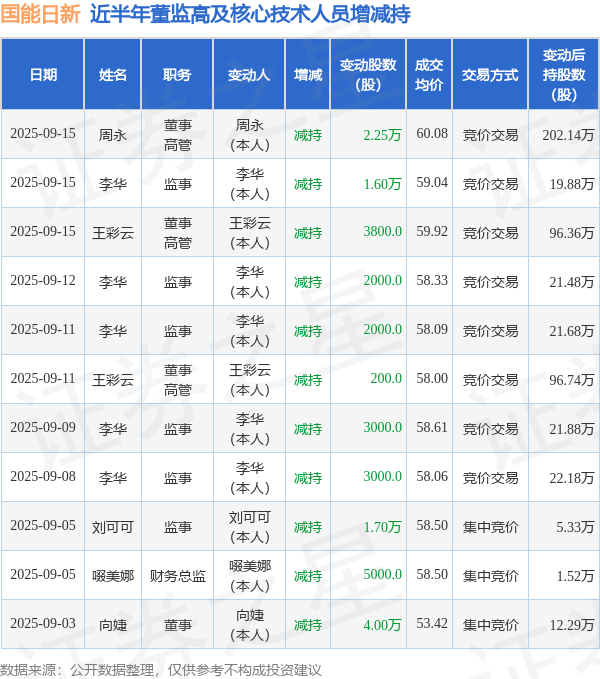Click the 96.36万 holdings value
The image size is (600, 679).
point(571,233)
